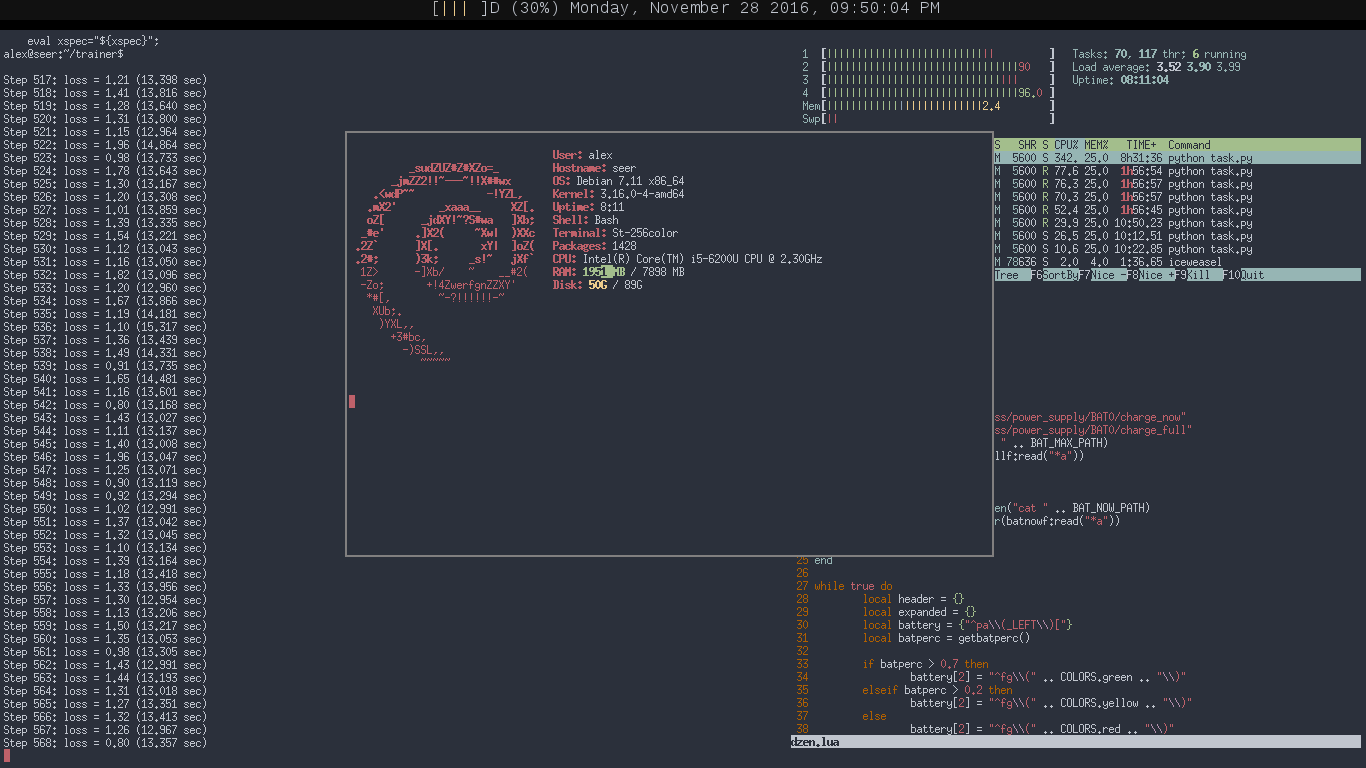Sort htop by the TIME+ column header
1366x768 pixels.
[x=1141, y=145]
